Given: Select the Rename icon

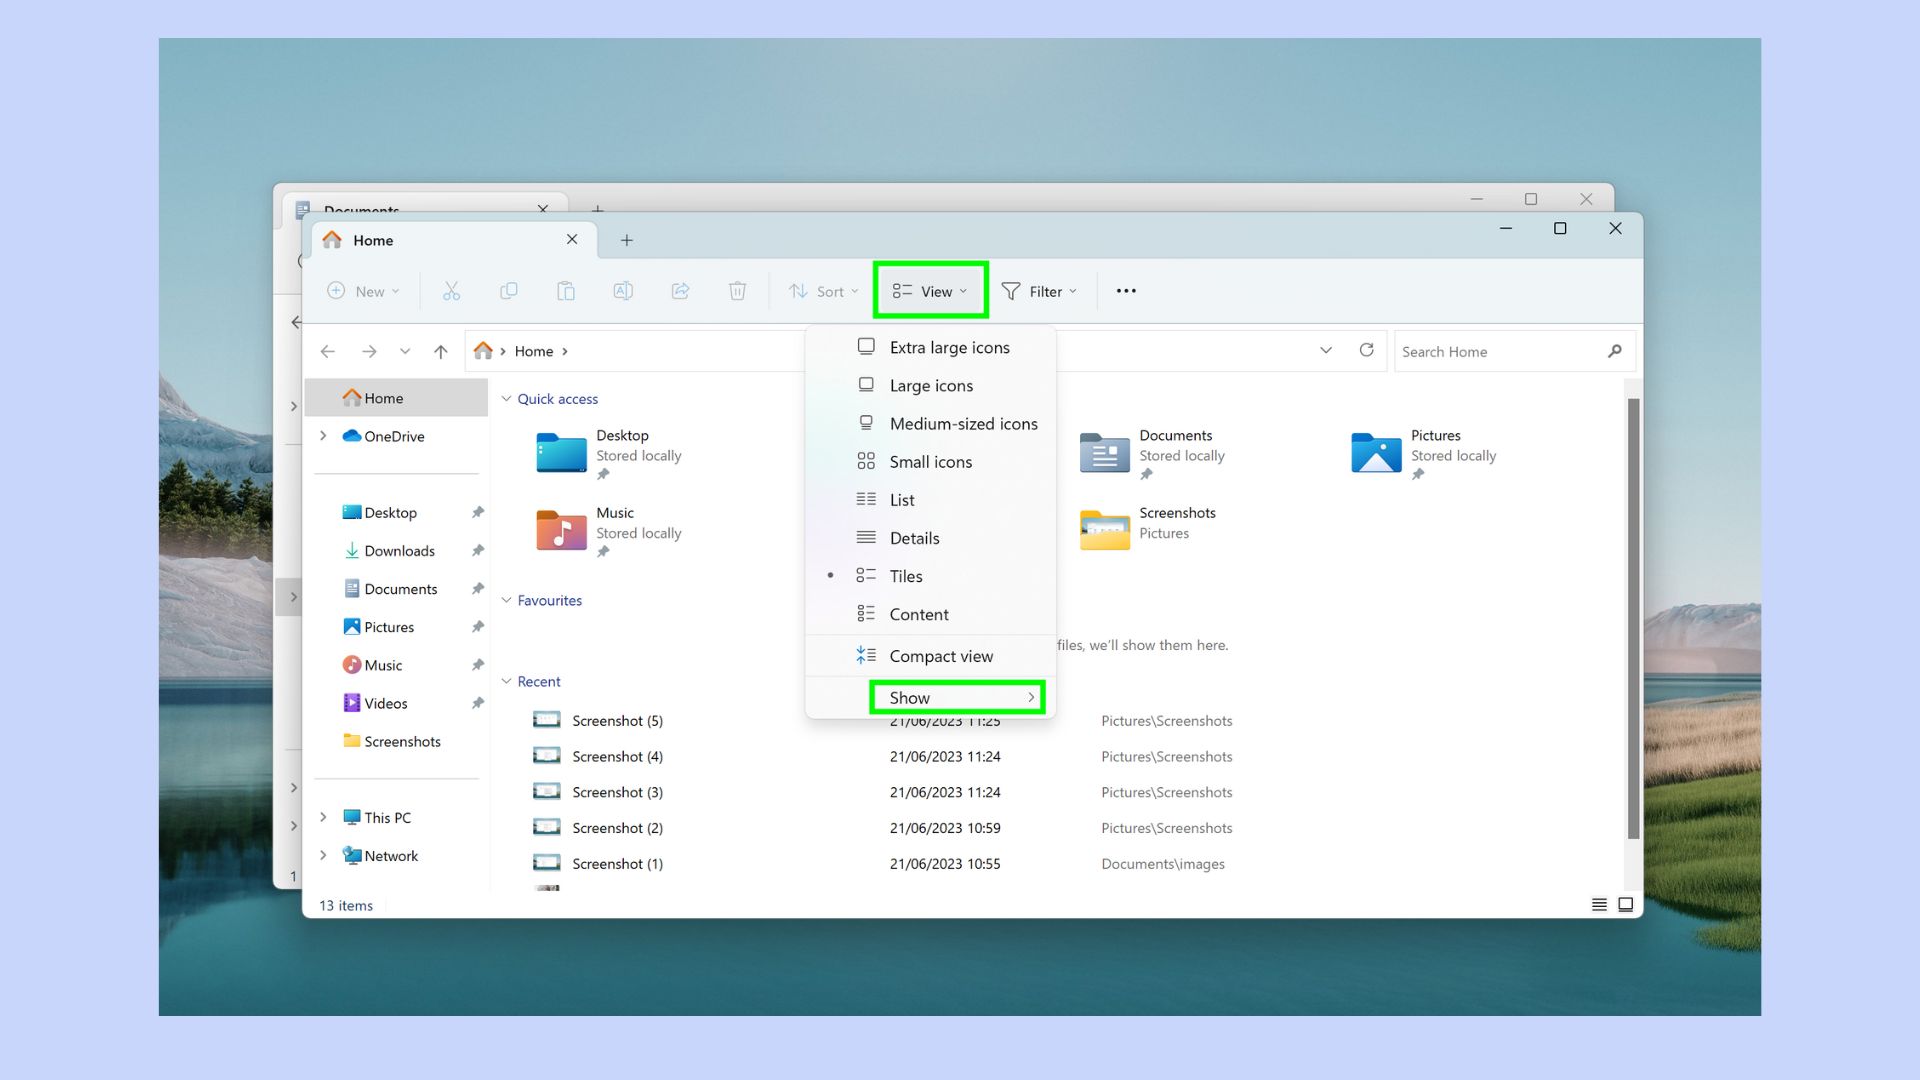Looking at the screenshot, I should pyautogui.click(x=623, y=291).
